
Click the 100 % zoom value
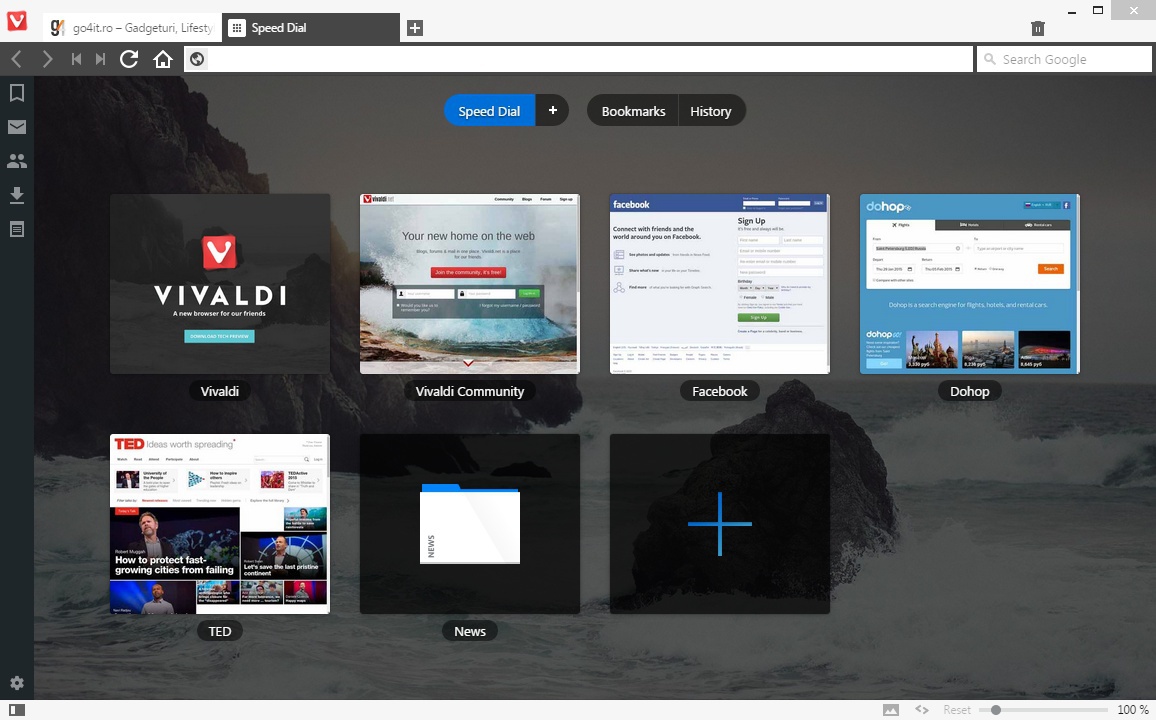[x=1132, y=710]
